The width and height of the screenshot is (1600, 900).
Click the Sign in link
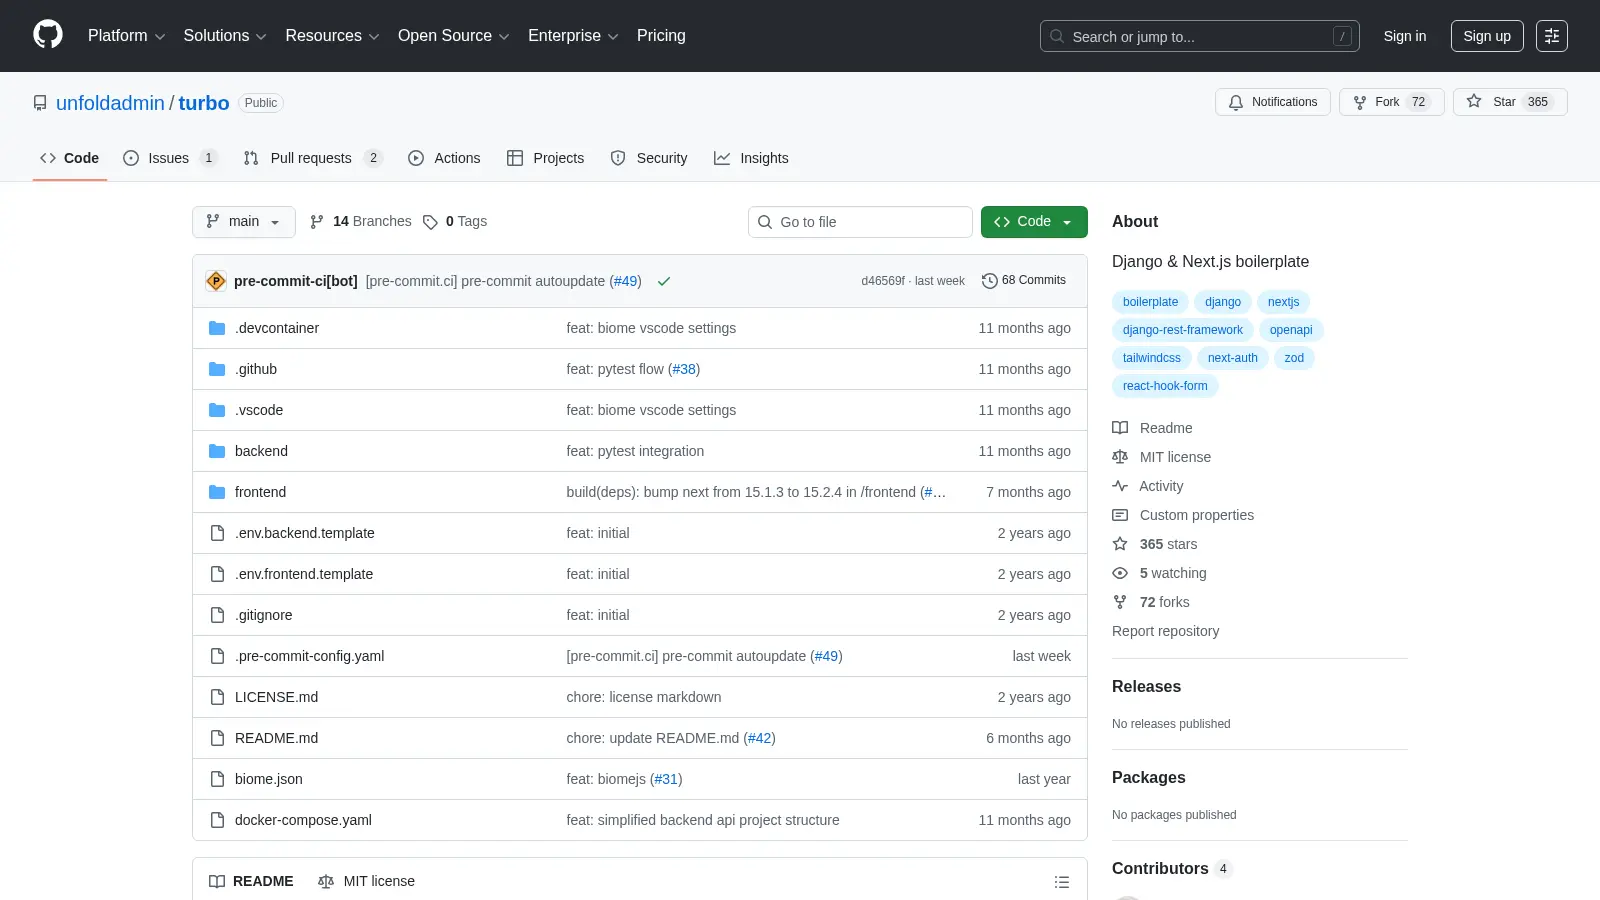click(x=1405, y=36)
